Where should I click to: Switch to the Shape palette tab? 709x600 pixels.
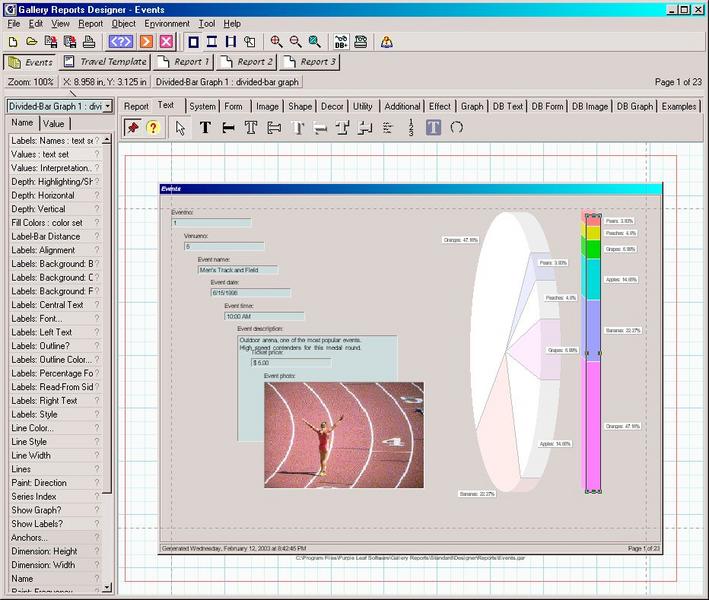(300, 106)
